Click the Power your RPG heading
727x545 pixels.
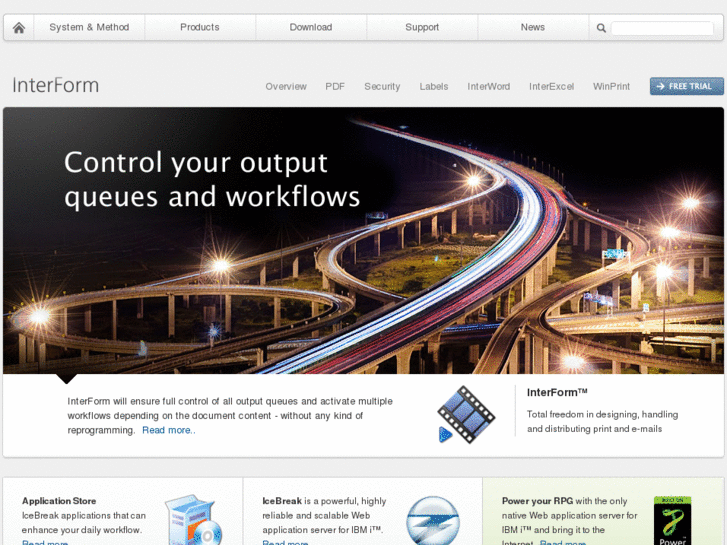coord(537,501)
